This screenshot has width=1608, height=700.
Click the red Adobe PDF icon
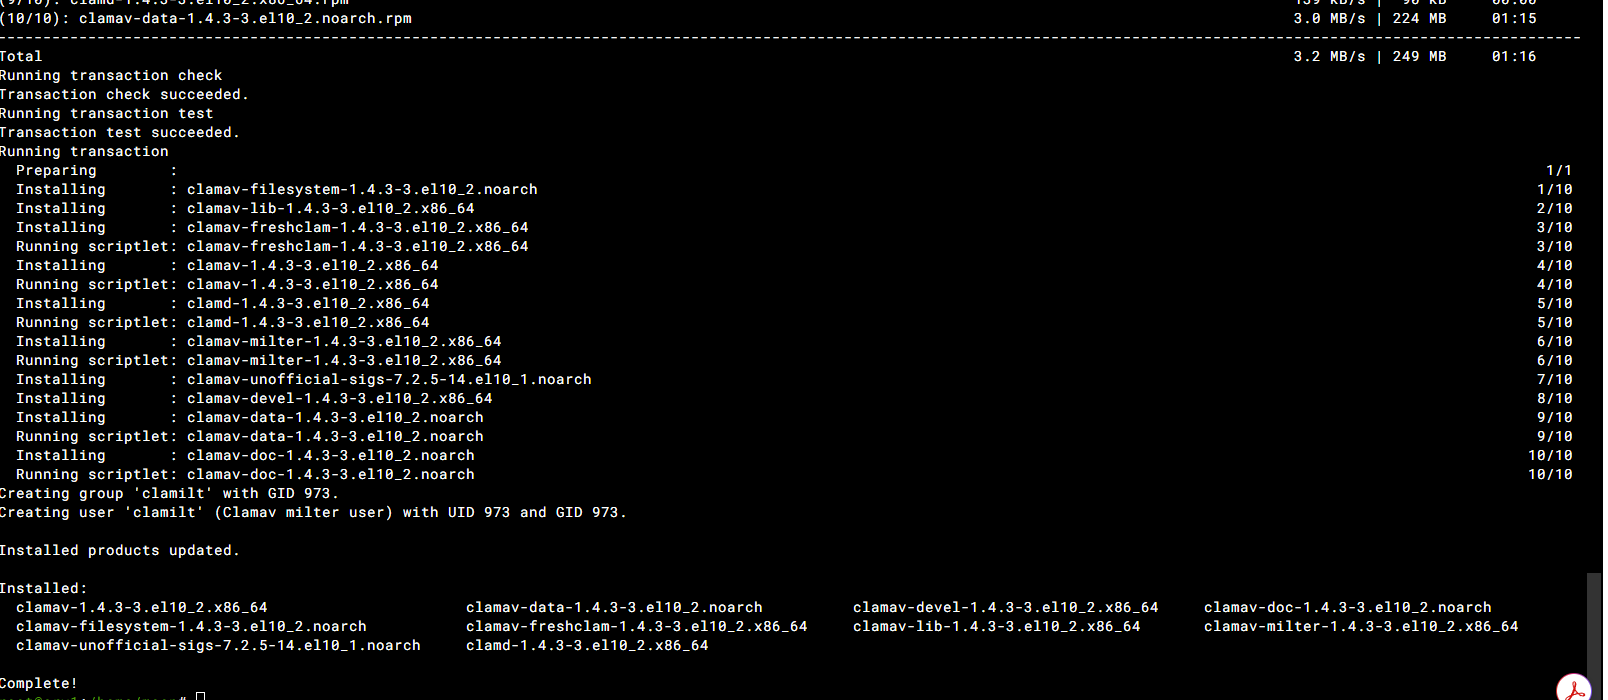(x=1575, y=689)
